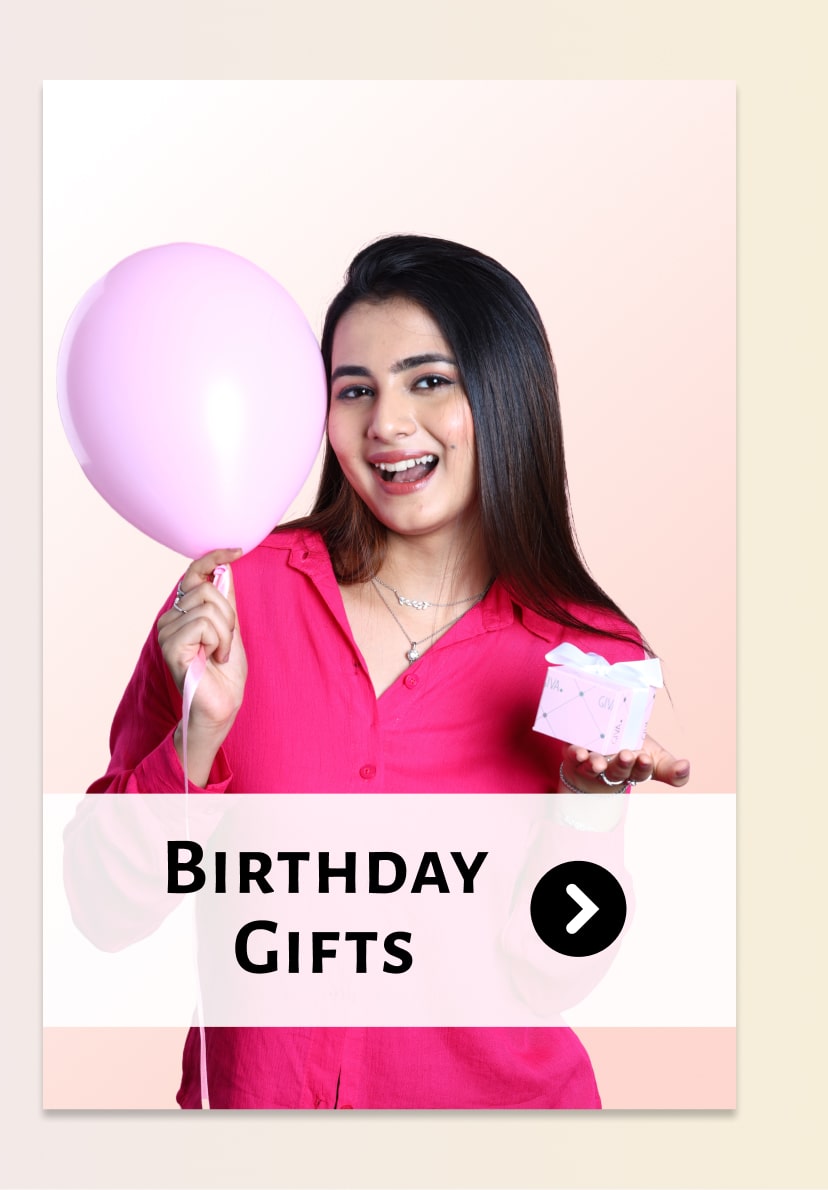Click the word "Birthday" in the banner
The width and height of the screenshot is (828, 1190).
(326, 868)
